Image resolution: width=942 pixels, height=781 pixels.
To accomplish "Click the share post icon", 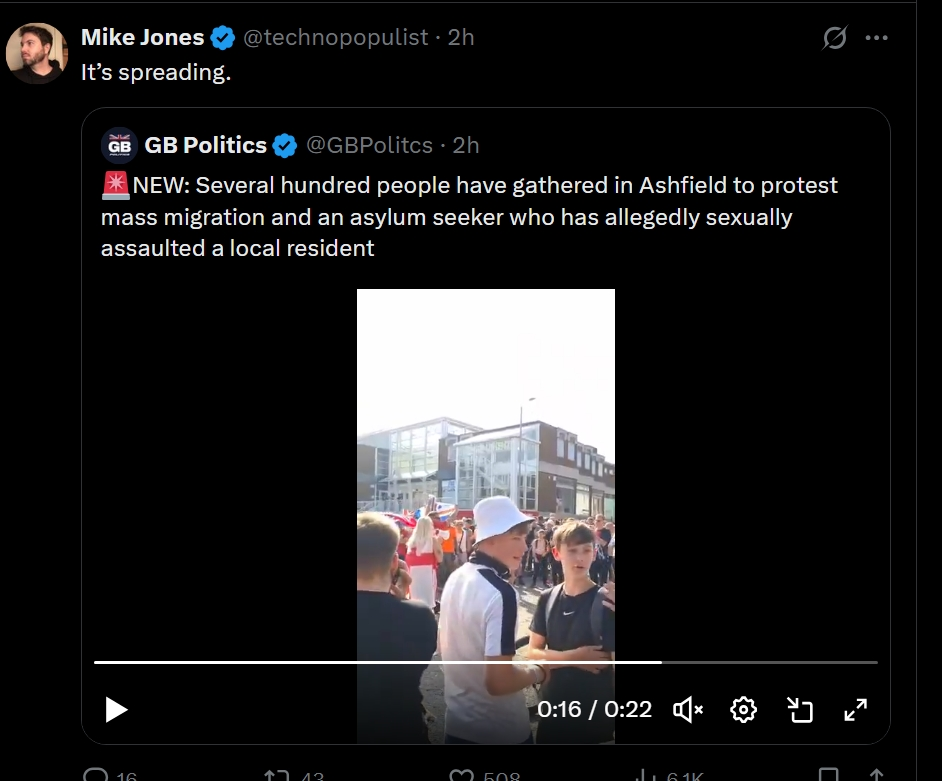I will (x=876, y=775).
